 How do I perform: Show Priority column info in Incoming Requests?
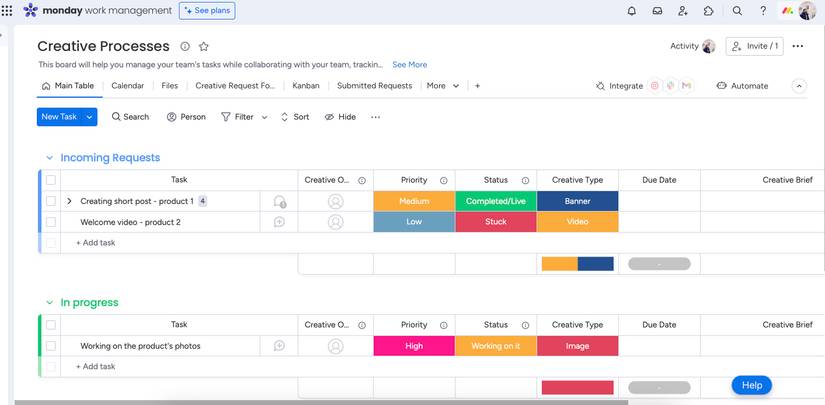coord(444,180)
